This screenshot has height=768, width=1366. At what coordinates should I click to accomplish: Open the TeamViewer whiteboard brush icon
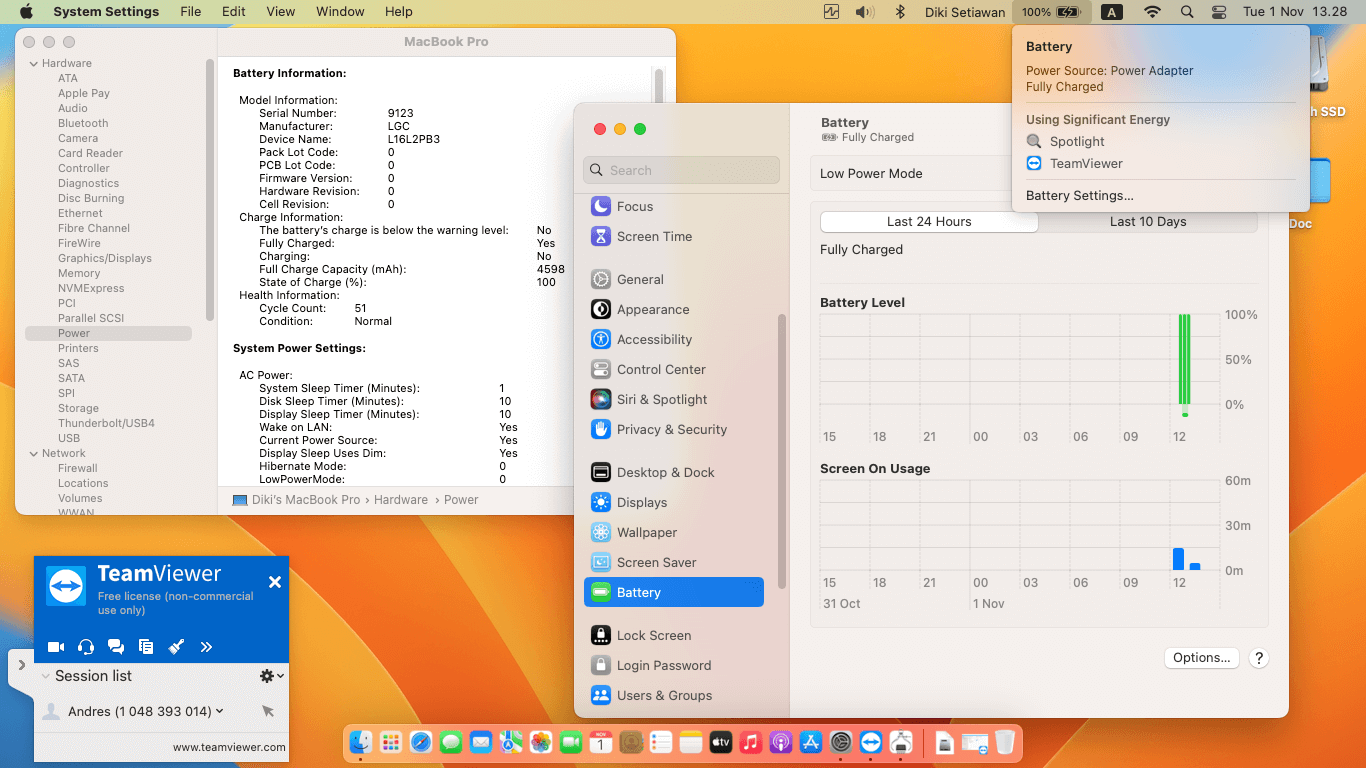(176, 647)
